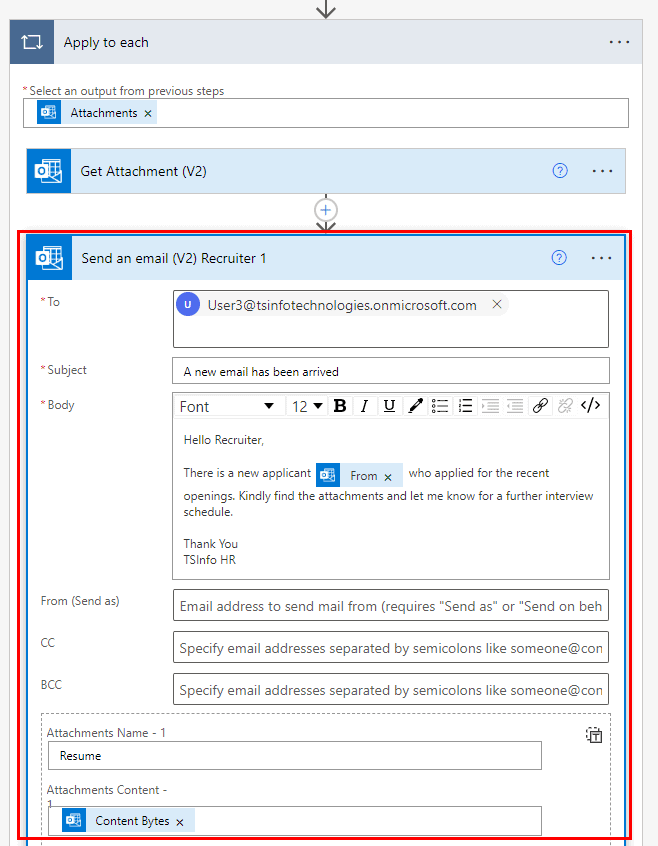658x846 pixels.
Task: Open help for Send an email (V2)
Action: (x=559, y=258)
